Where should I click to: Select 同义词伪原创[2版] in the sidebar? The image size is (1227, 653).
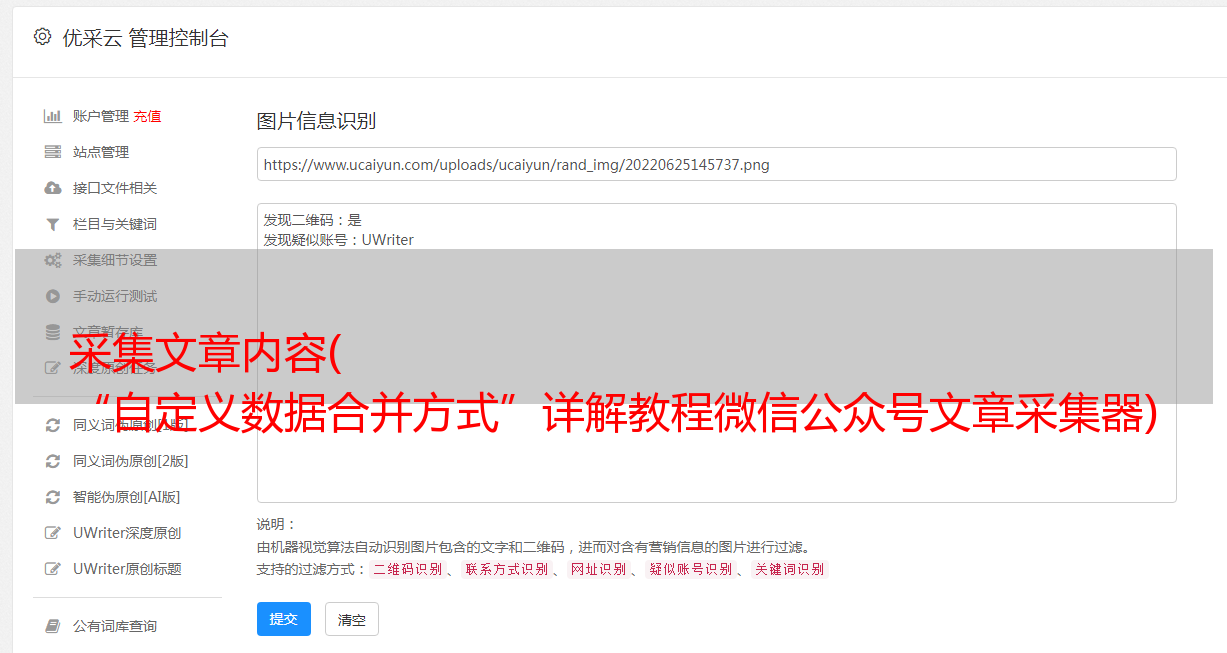131,461
